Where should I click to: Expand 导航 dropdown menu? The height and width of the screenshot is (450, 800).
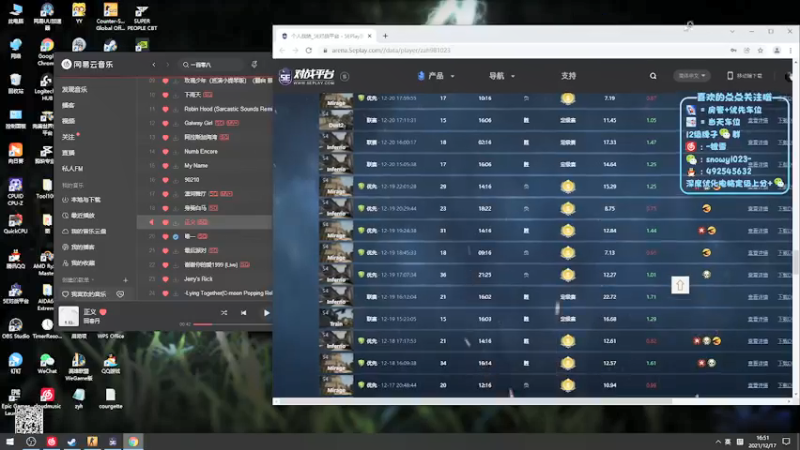click(x=502, y=76)
